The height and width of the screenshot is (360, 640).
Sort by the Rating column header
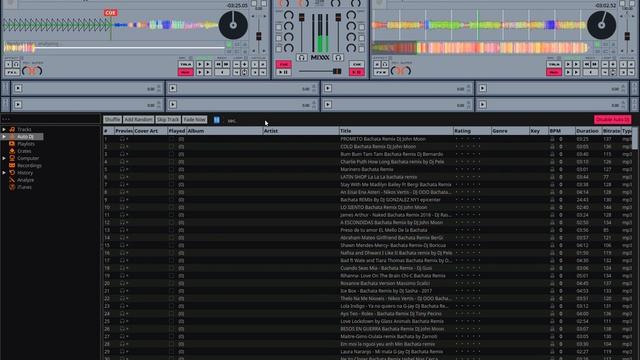pyautogui.click(x=472, y=131)
